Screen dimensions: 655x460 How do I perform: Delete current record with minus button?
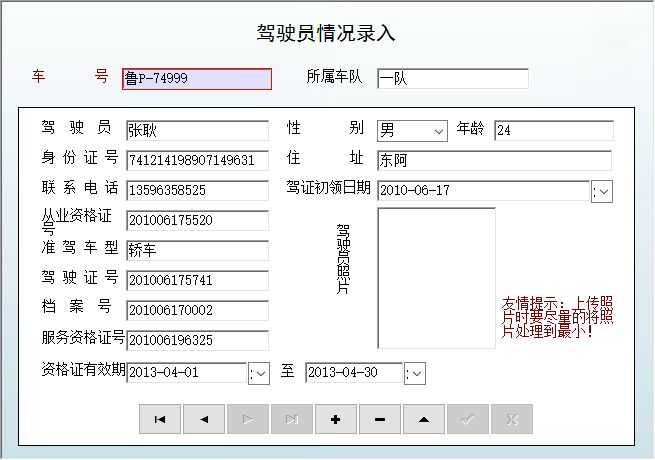click(380, 420)
